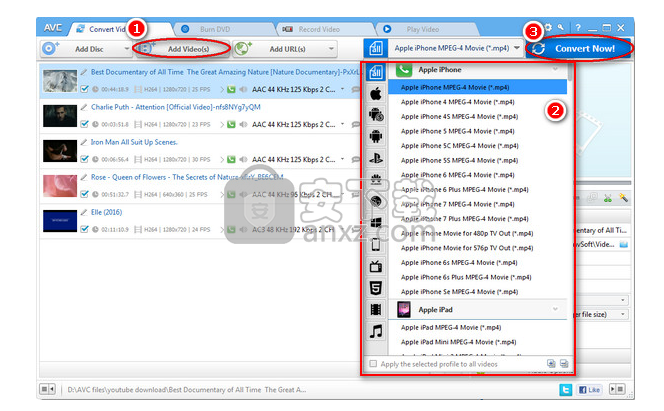Enable Apply the selected profile to all videos
The image size is (664, 411).
(x=373, y=364)
